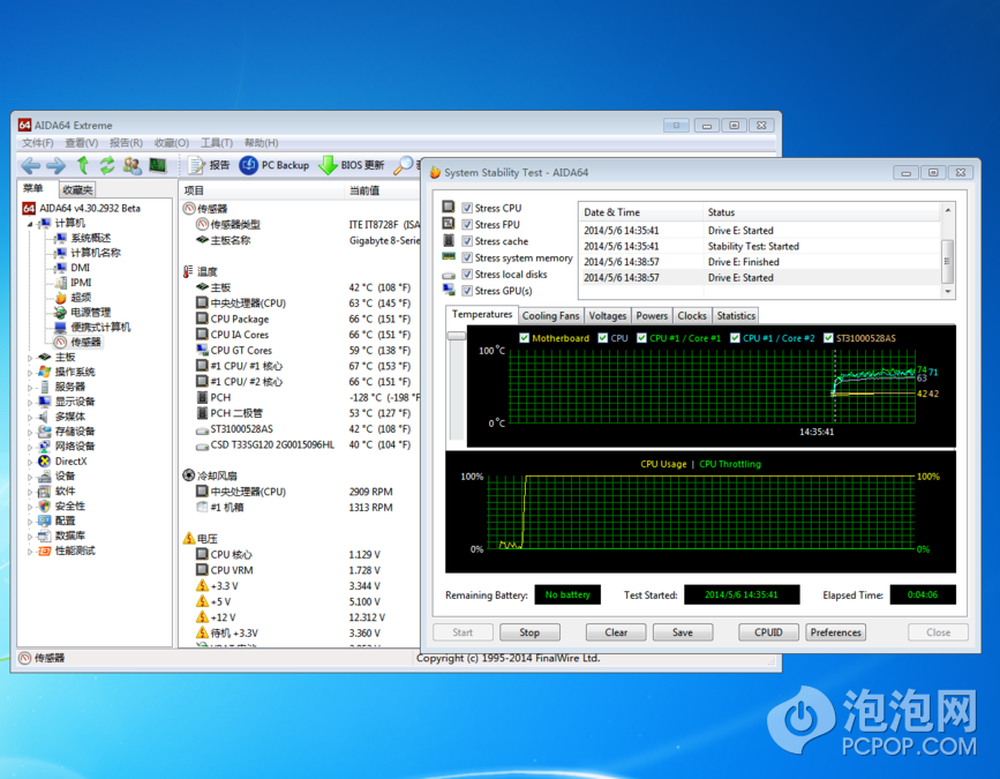Select 计算机名称 tree entry
The image size is (1000, 779).
[96, 253]
